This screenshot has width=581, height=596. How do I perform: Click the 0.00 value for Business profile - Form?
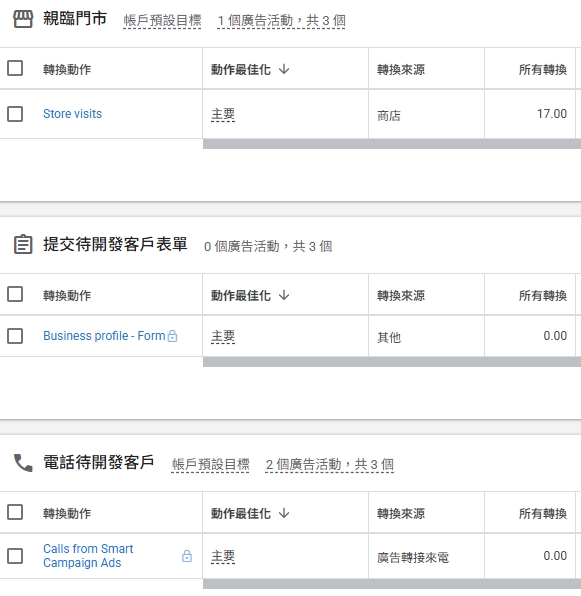click(555, 336)
